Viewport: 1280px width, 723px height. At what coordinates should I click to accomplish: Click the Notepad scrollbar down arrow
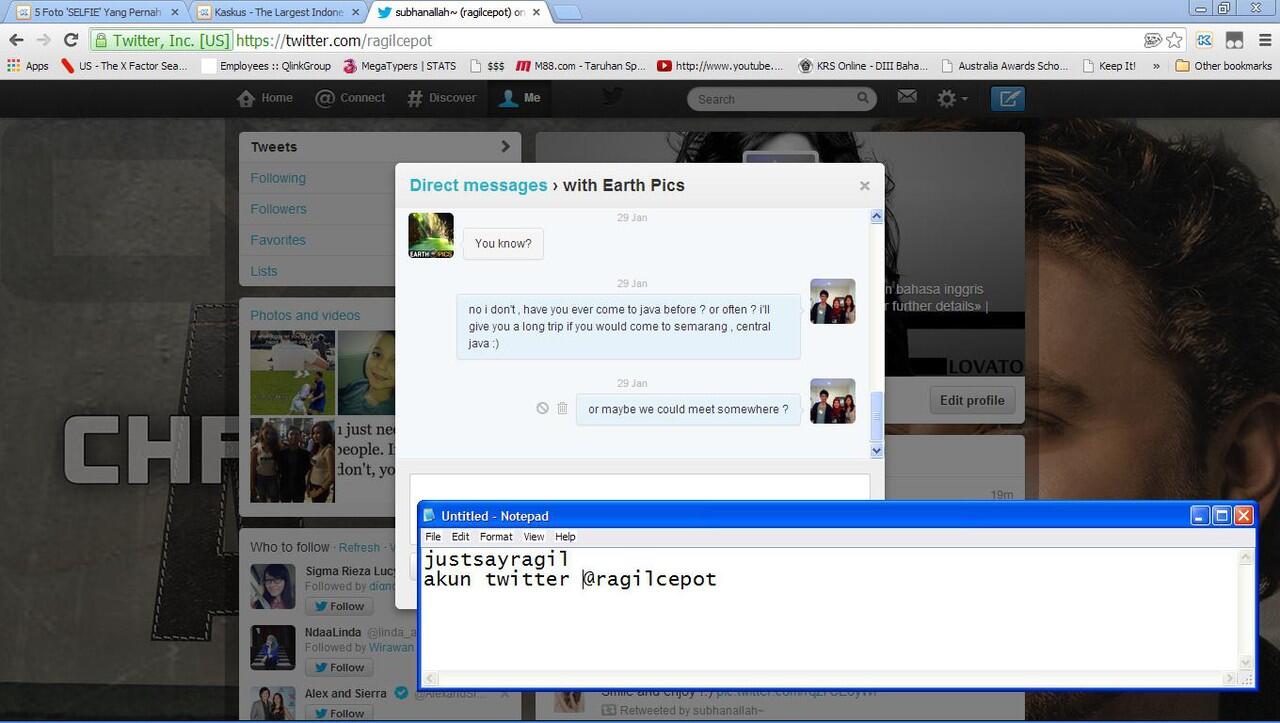(1245, 662)
